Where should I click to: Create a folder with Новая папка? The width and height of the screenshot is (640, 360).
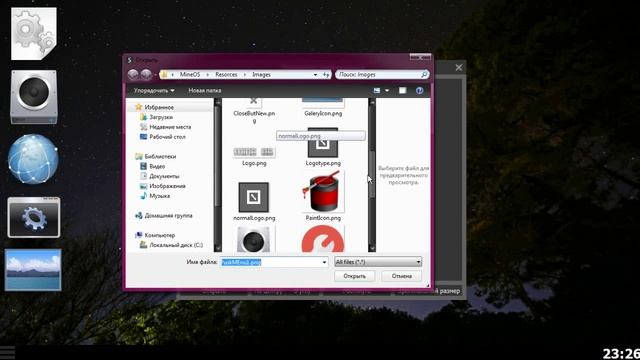204,91
